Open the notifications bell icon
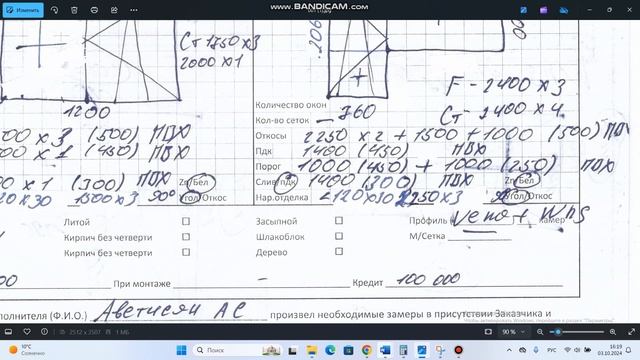The width and height of the screenshot is (640, 360). pyautogui.click(x=629, y=350)
